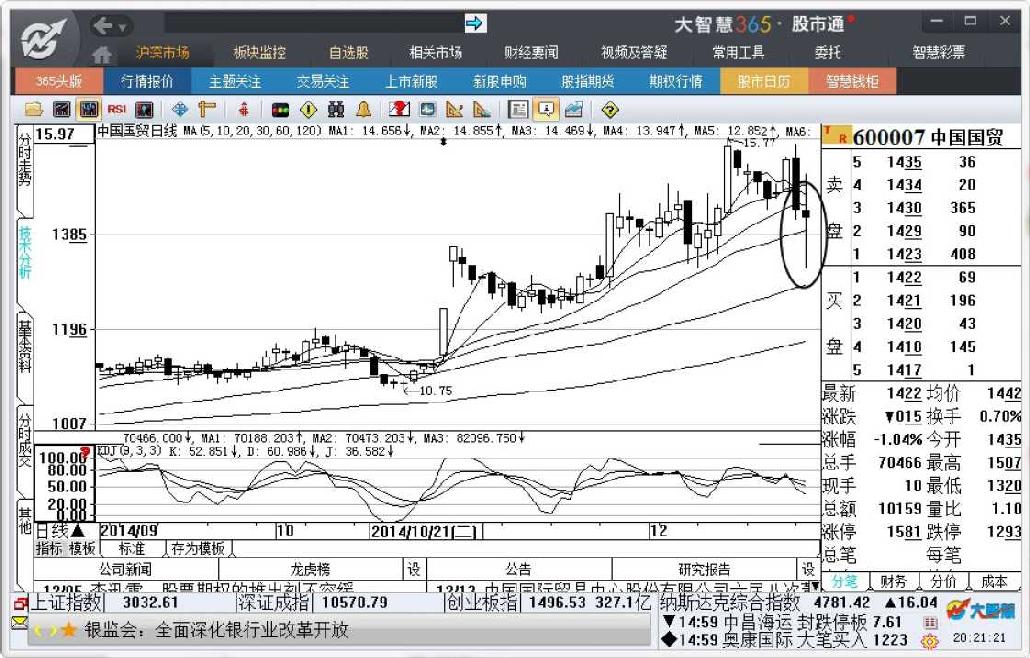
Task: Click the 存为模板 button
Action: click(x=198, y=548)
